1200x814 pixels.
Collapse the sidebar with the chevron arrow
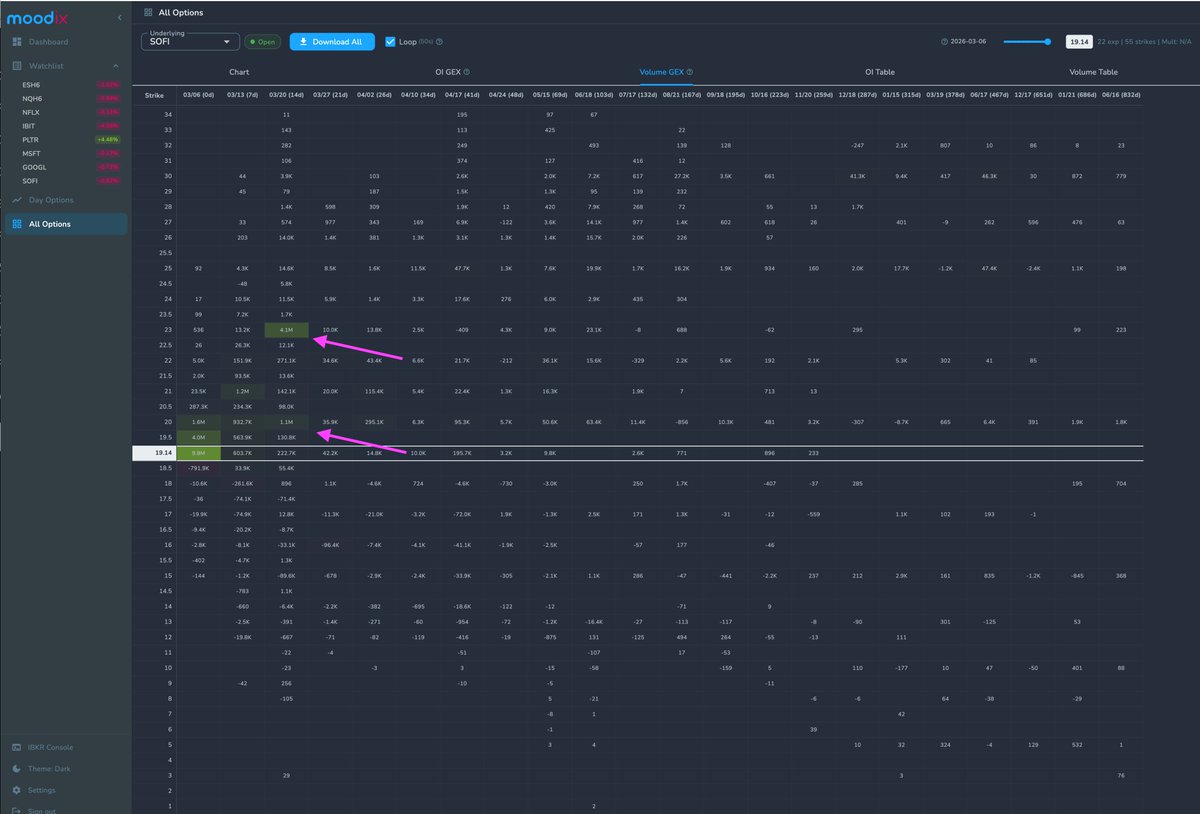[x=120, y=18]
